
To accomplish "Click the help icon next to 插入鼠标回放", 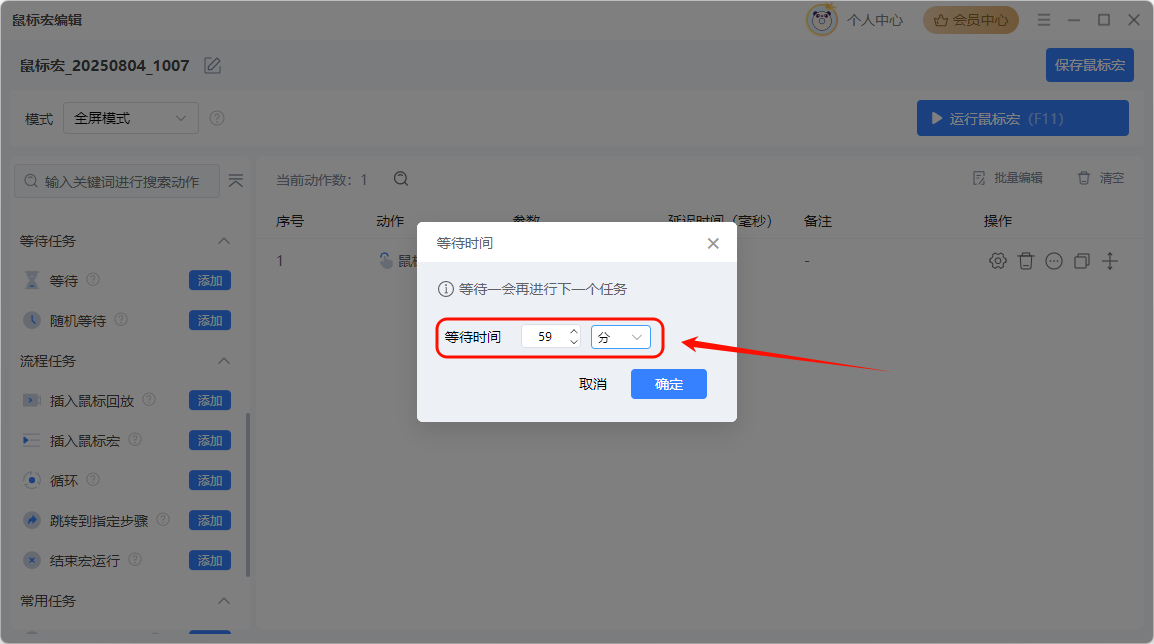I will tap(149, 399).
